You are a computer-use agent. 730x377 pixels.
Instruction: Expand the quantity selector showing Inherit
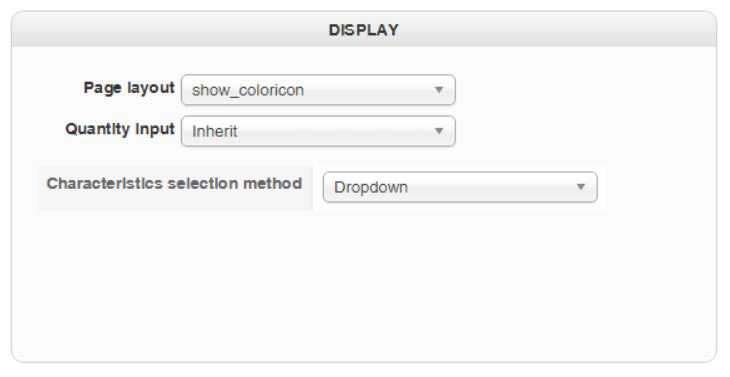coord(318,131)
